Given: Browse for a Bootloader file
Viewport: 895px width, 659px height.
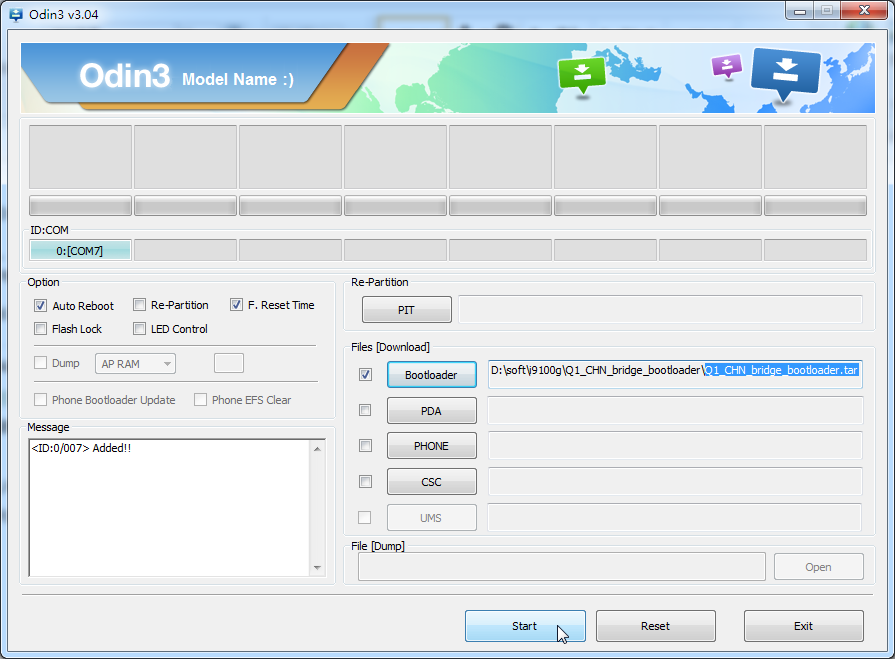Looking at the screenshot, I should [432, 375].
